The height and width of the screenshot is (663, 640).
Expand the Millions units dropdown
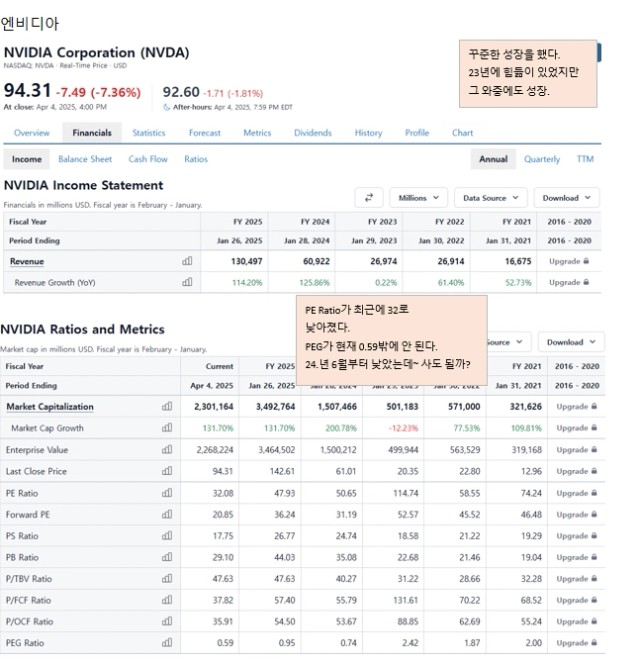coord(418,197)
